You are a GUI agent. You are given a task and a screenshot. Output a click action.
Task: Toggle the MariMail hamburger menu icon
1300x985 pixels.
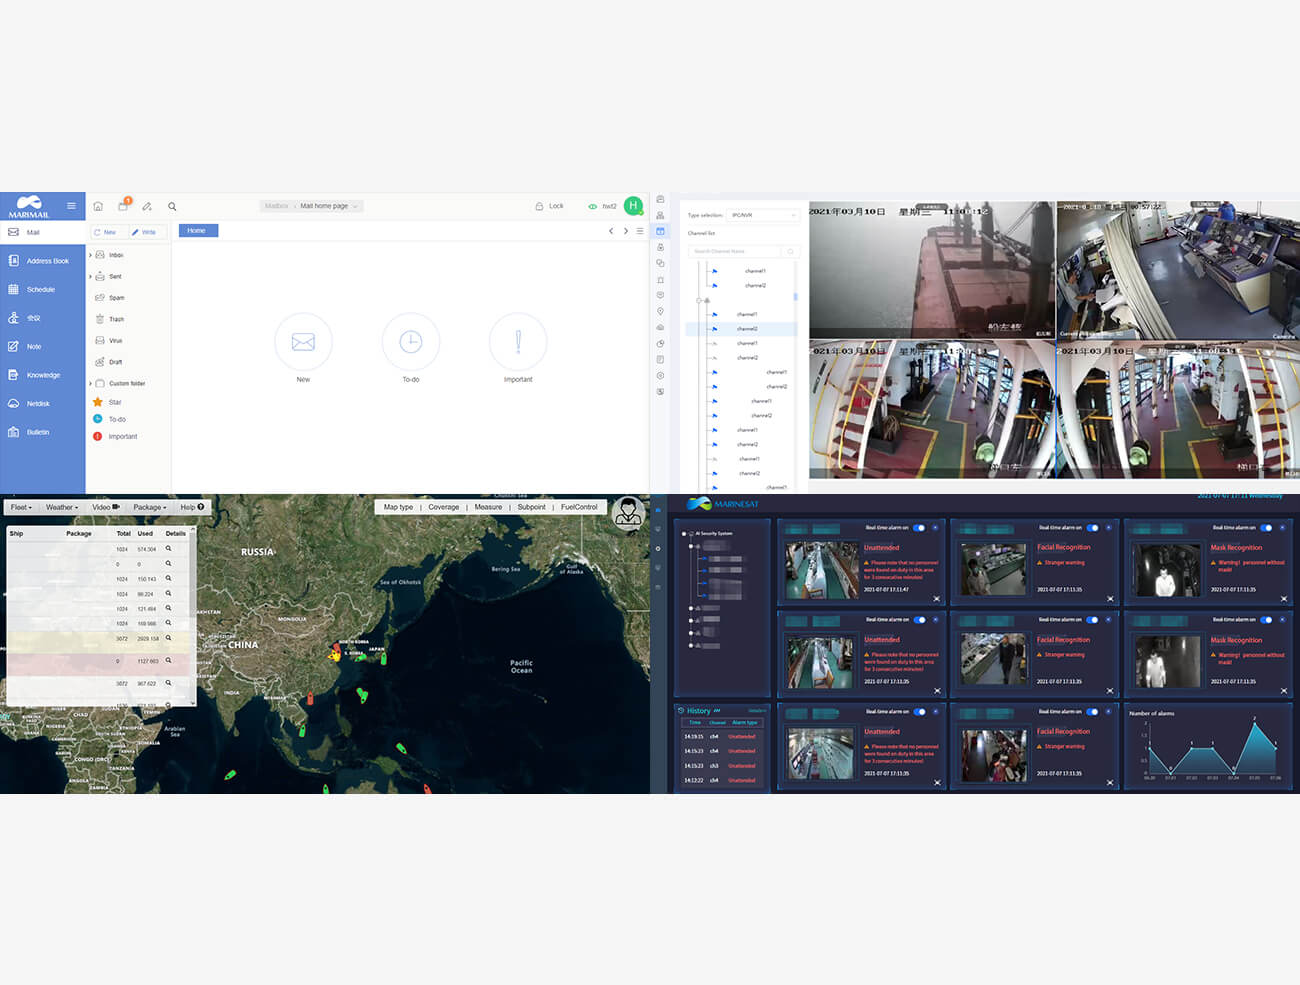point(71,206)
